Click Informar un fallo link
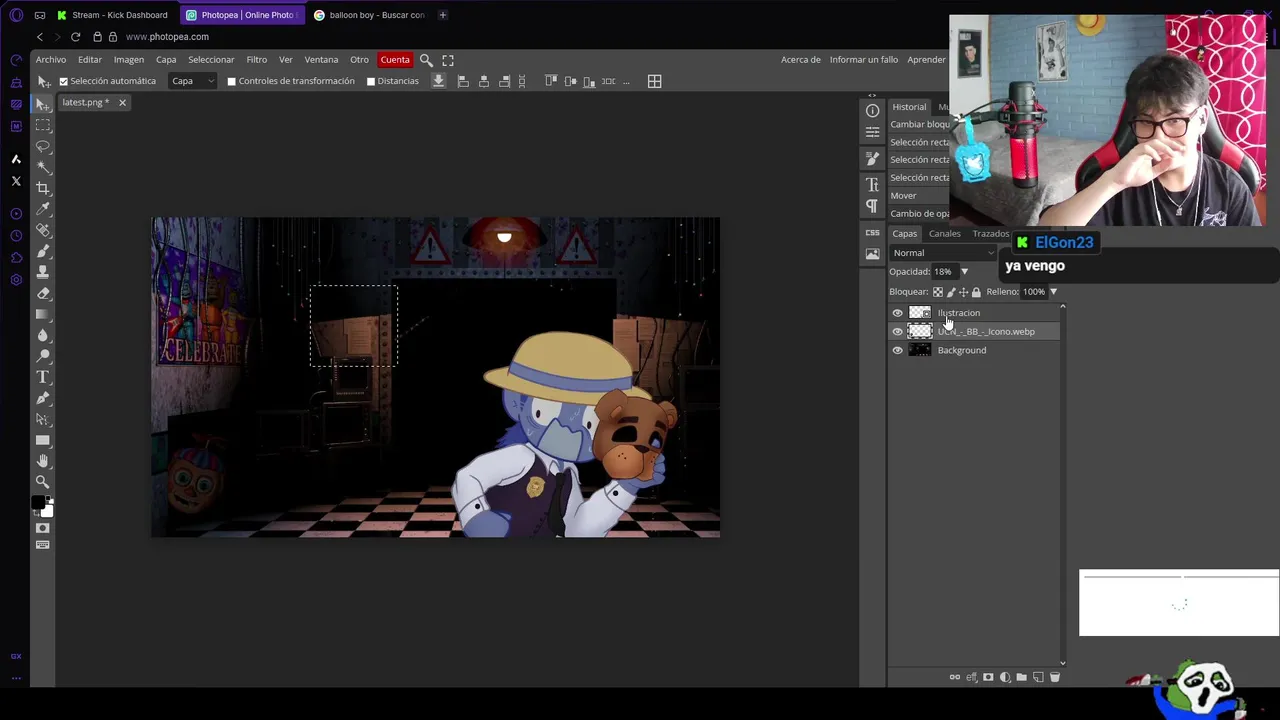 864,60
